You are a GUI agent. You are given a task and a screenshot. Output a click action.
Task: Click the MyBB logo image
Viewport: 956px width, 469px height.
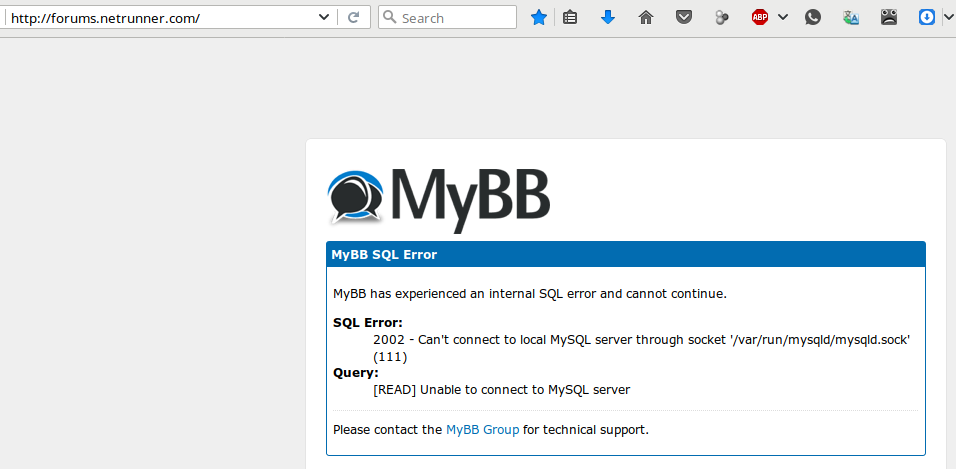(x=439, y=197)
